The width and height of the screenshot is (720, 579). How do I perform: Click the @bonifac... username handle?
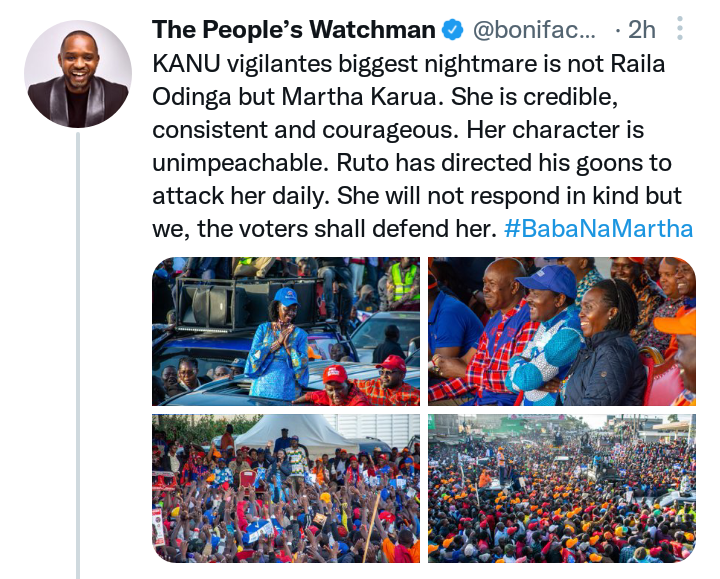[534, 30]
